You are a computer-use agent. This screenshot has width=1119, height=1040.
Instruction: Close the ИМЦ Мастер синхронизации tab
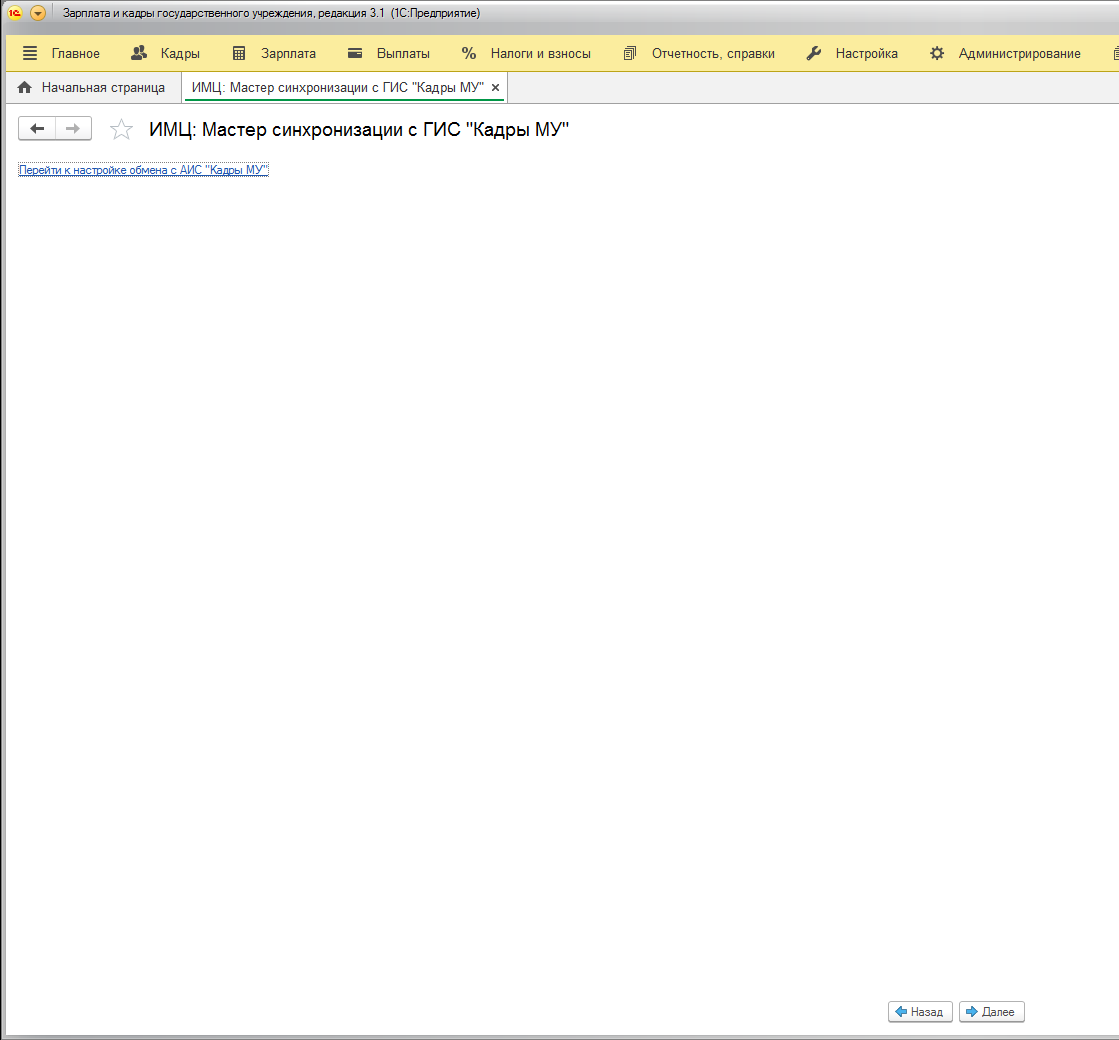[495, 88]
